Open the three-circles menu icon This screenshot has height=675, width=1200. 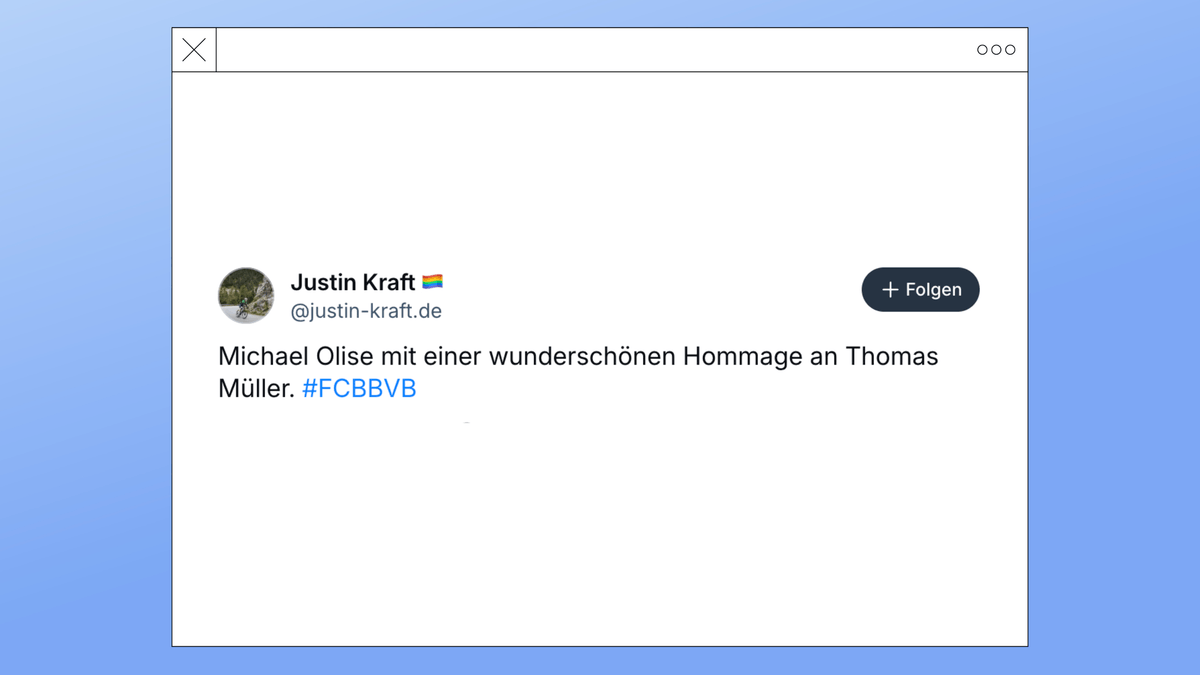[996, 50]
